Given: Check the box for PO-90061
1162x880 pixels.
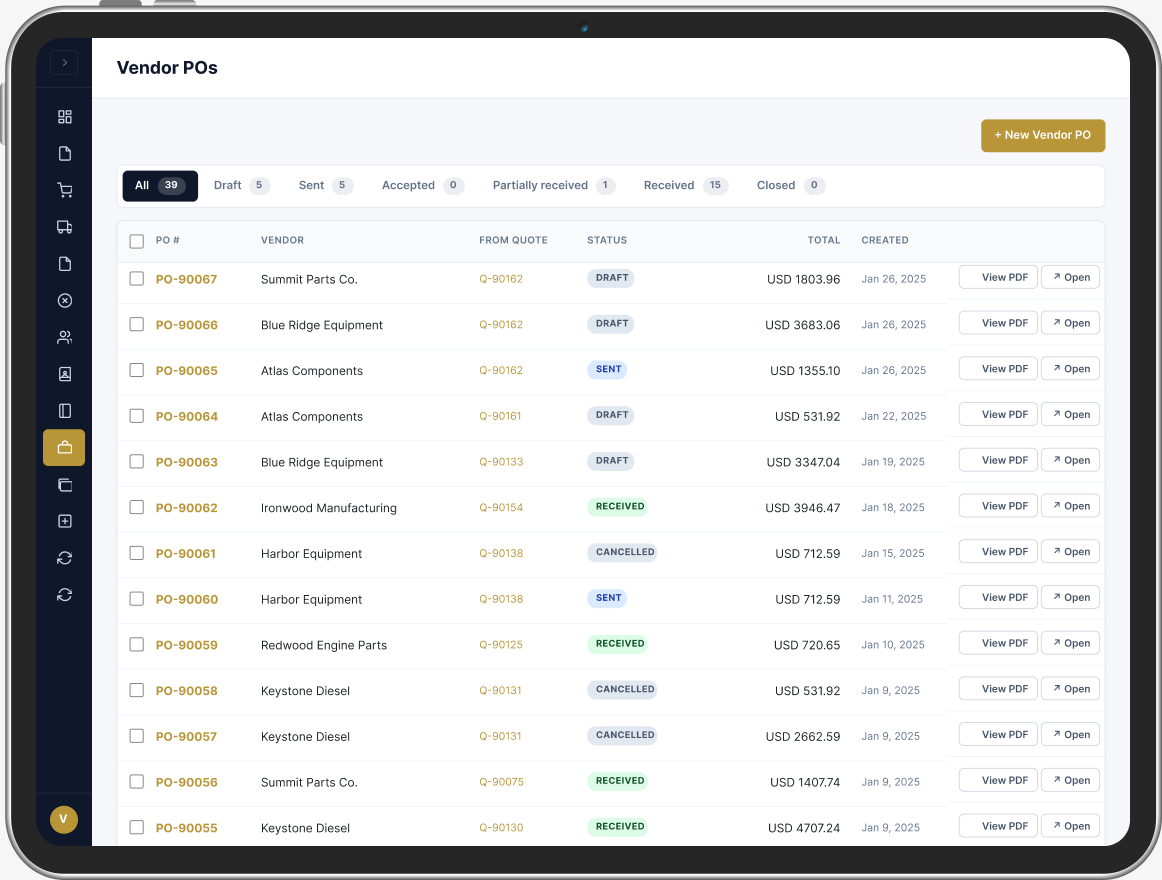Looking at the screenshot, I should pos(136,552).
